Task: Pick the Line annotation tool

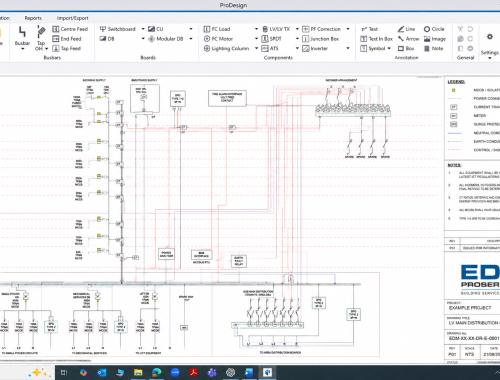Action: (x=406, y=29)
